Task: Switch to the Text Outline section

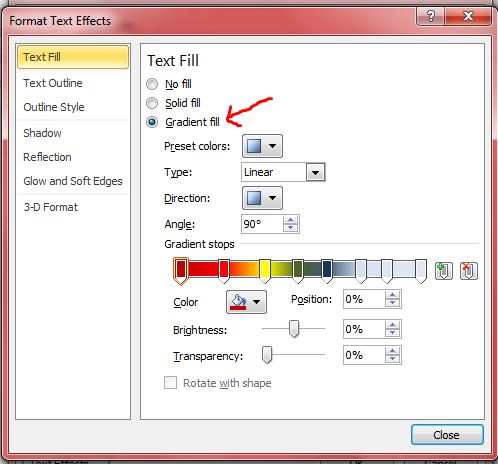Action: pos(53,83)
